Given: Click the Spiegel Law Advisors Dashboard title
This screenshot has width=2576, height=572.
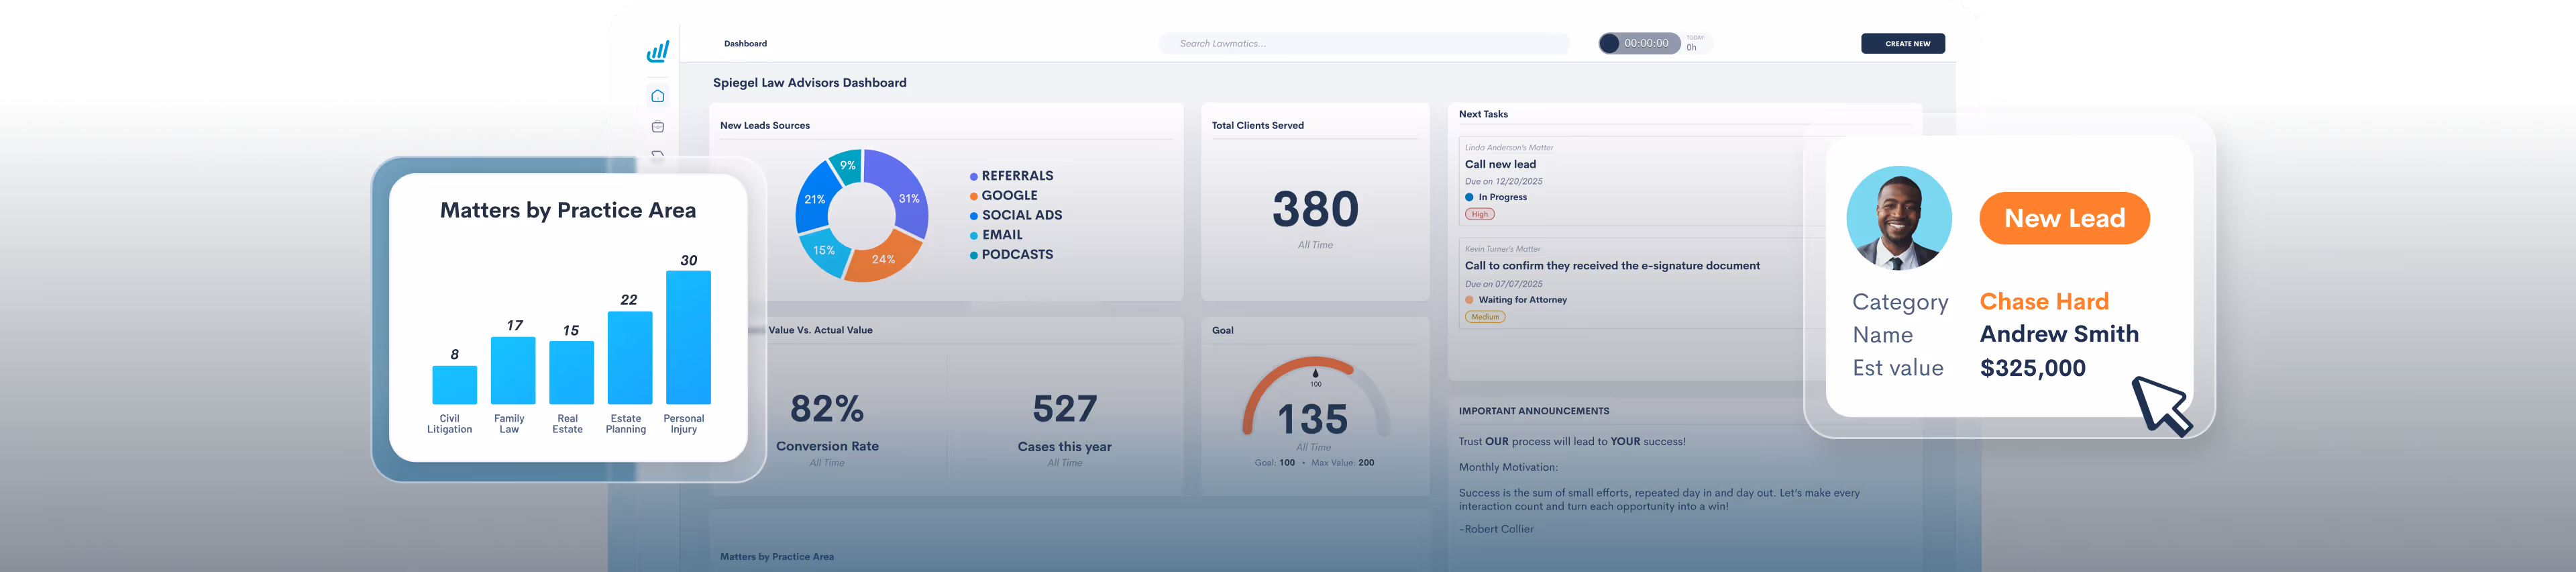Looking at the screenshot, I should tap(809, 83).
